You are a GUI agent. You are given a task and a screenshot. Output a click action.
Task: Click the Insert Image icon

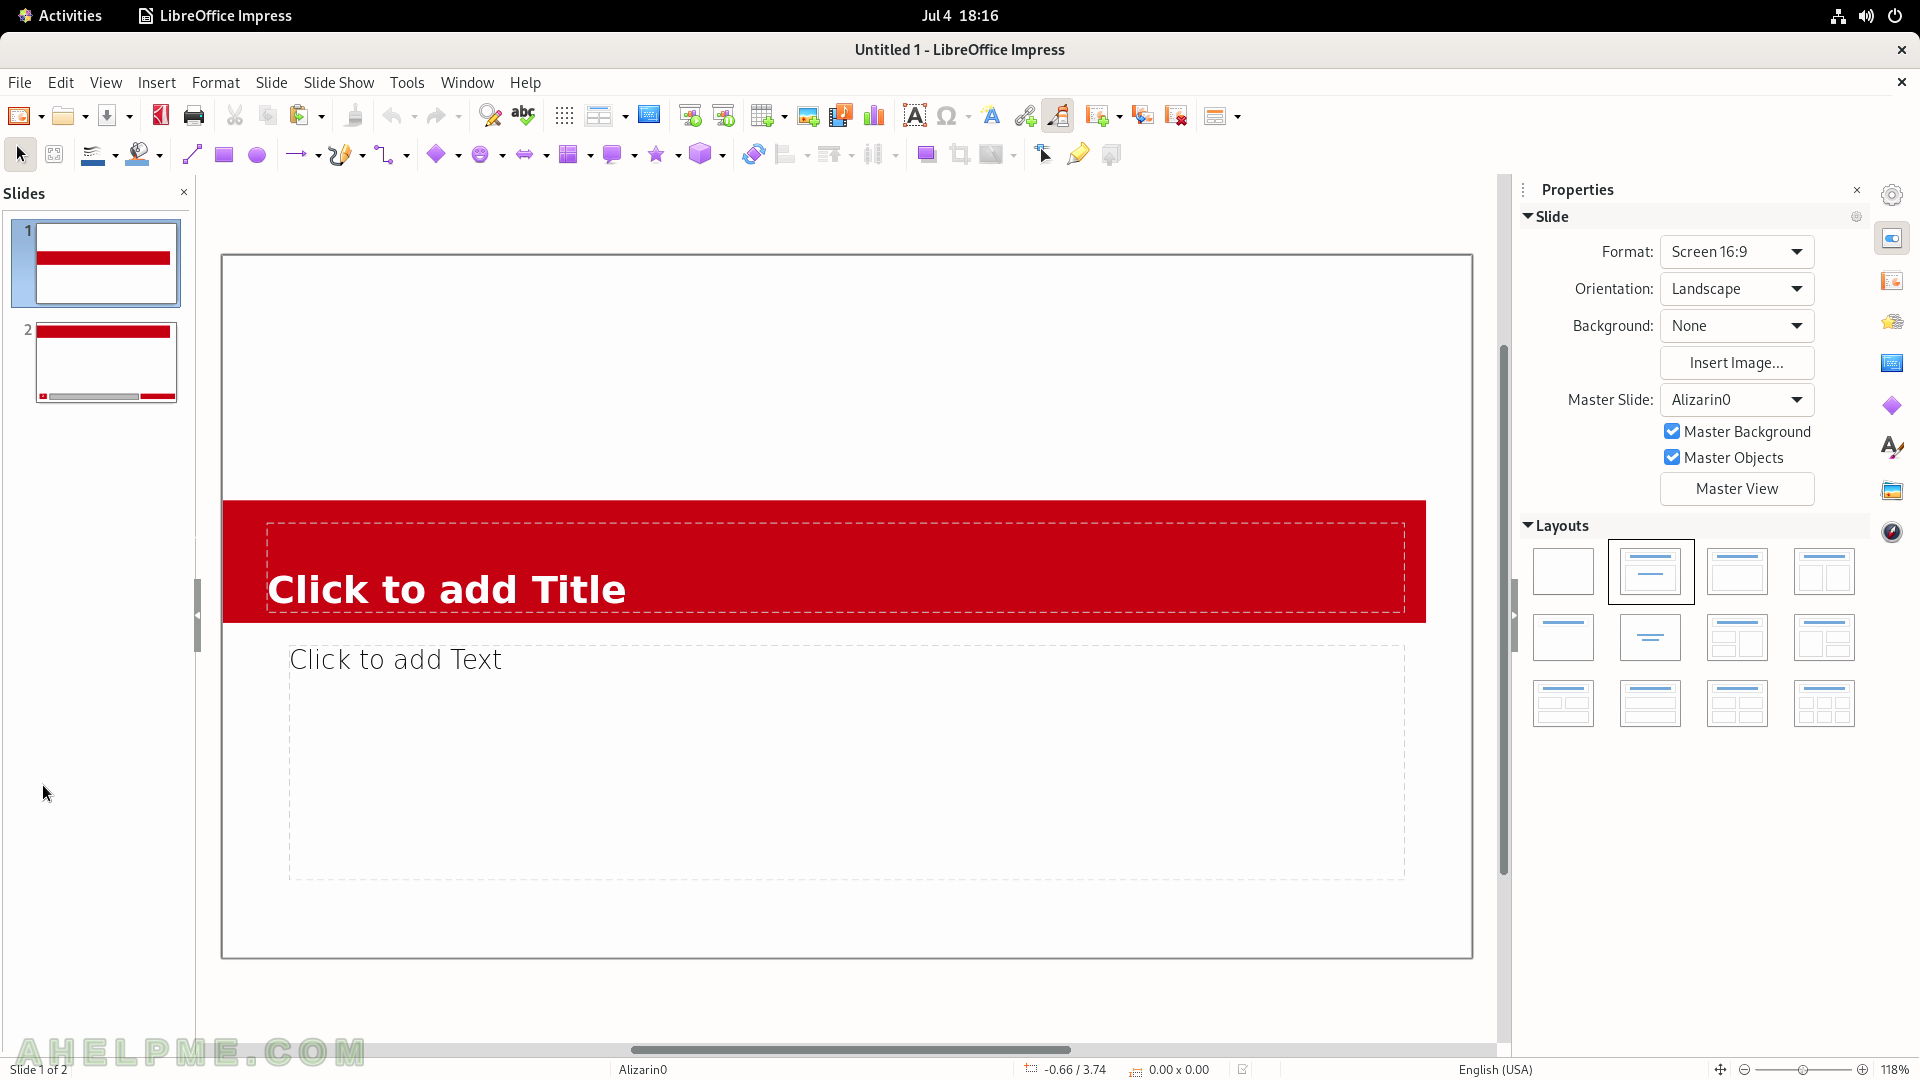pos(808,116)
